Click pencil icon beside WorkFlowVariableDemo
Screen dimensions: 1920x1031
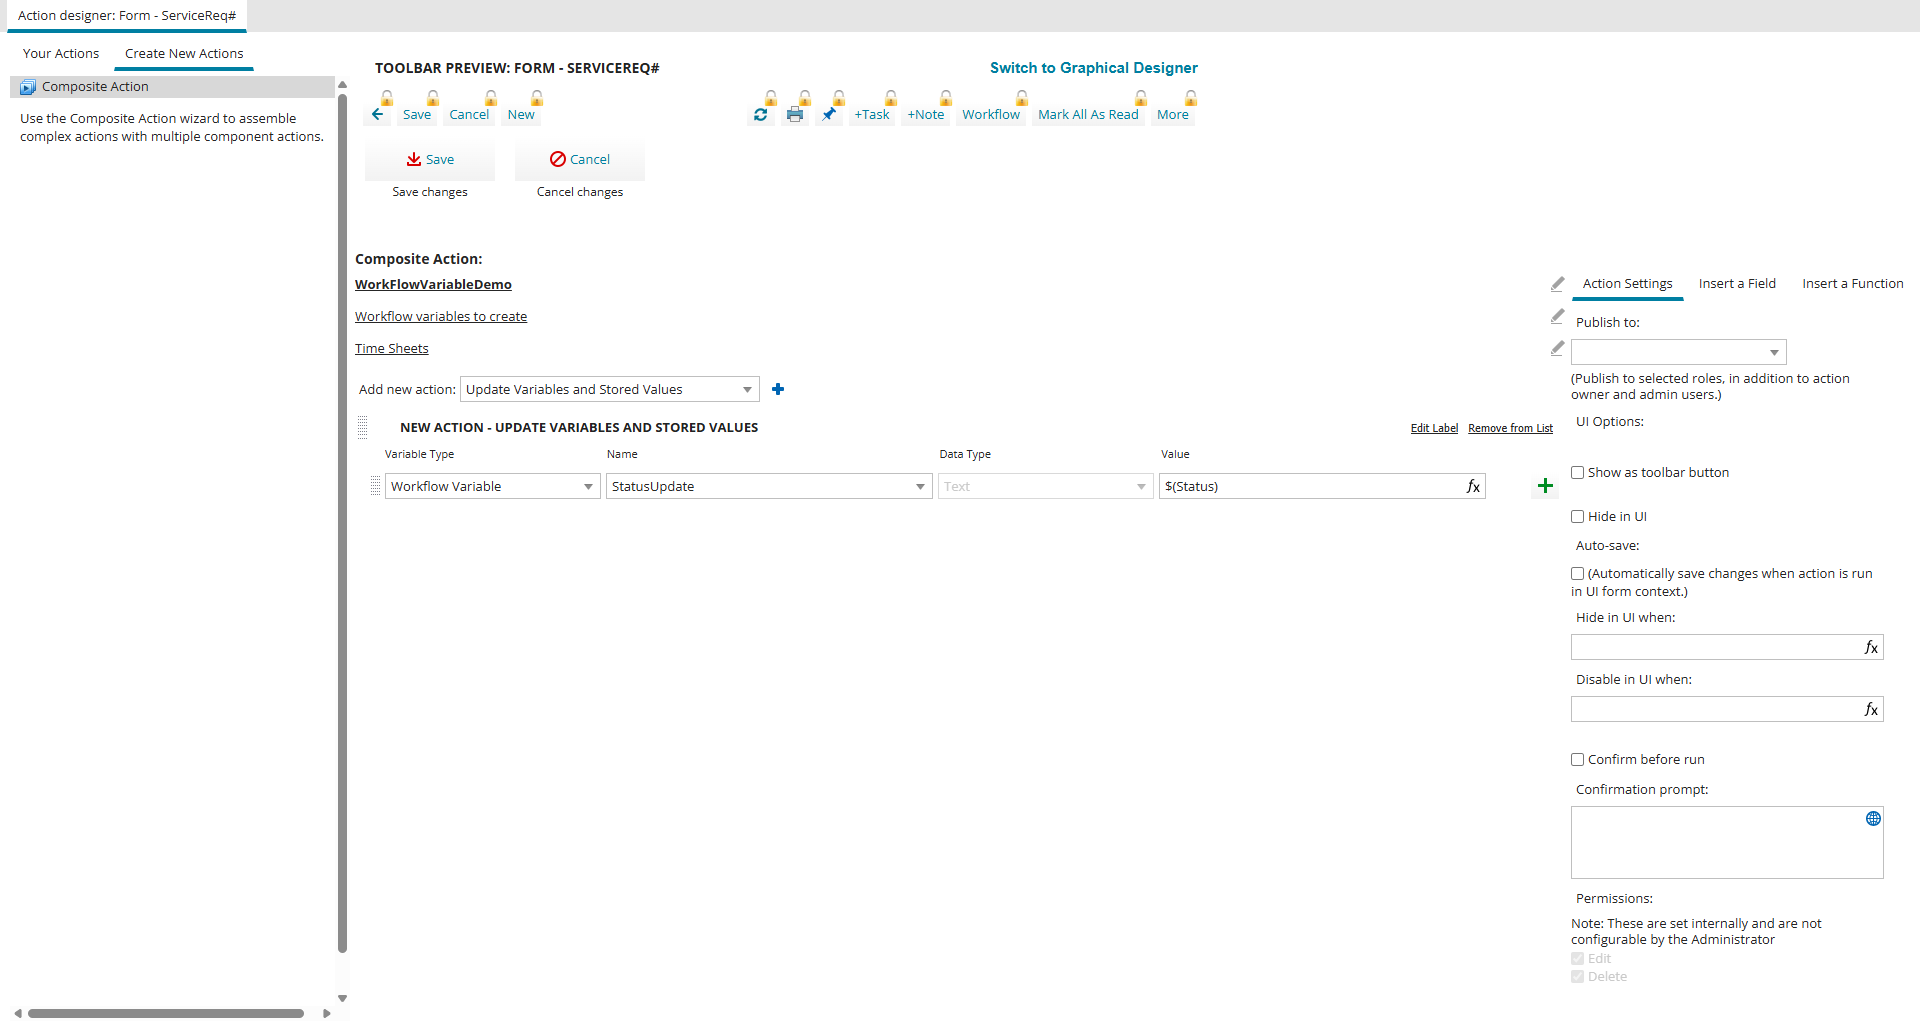point(1557,285)
